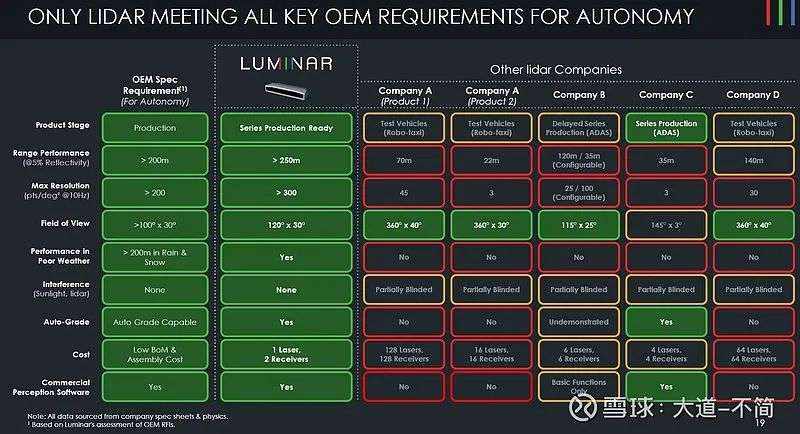This screenshot has height=434, width=800.
Task: Click the '4 Lasers, 4 Receivers' cell
Action: [666, 354]
